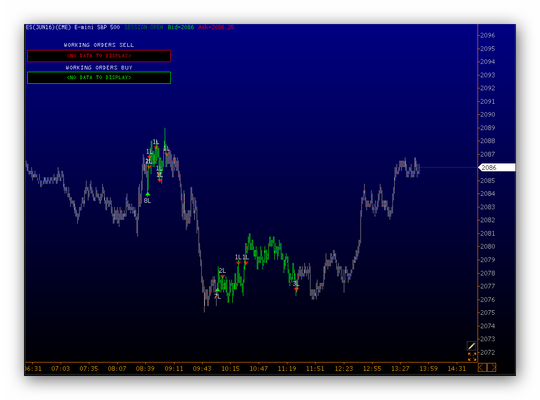Click the 2081 price axis label
Screen dimensions: 540x400
pos(488,234)
